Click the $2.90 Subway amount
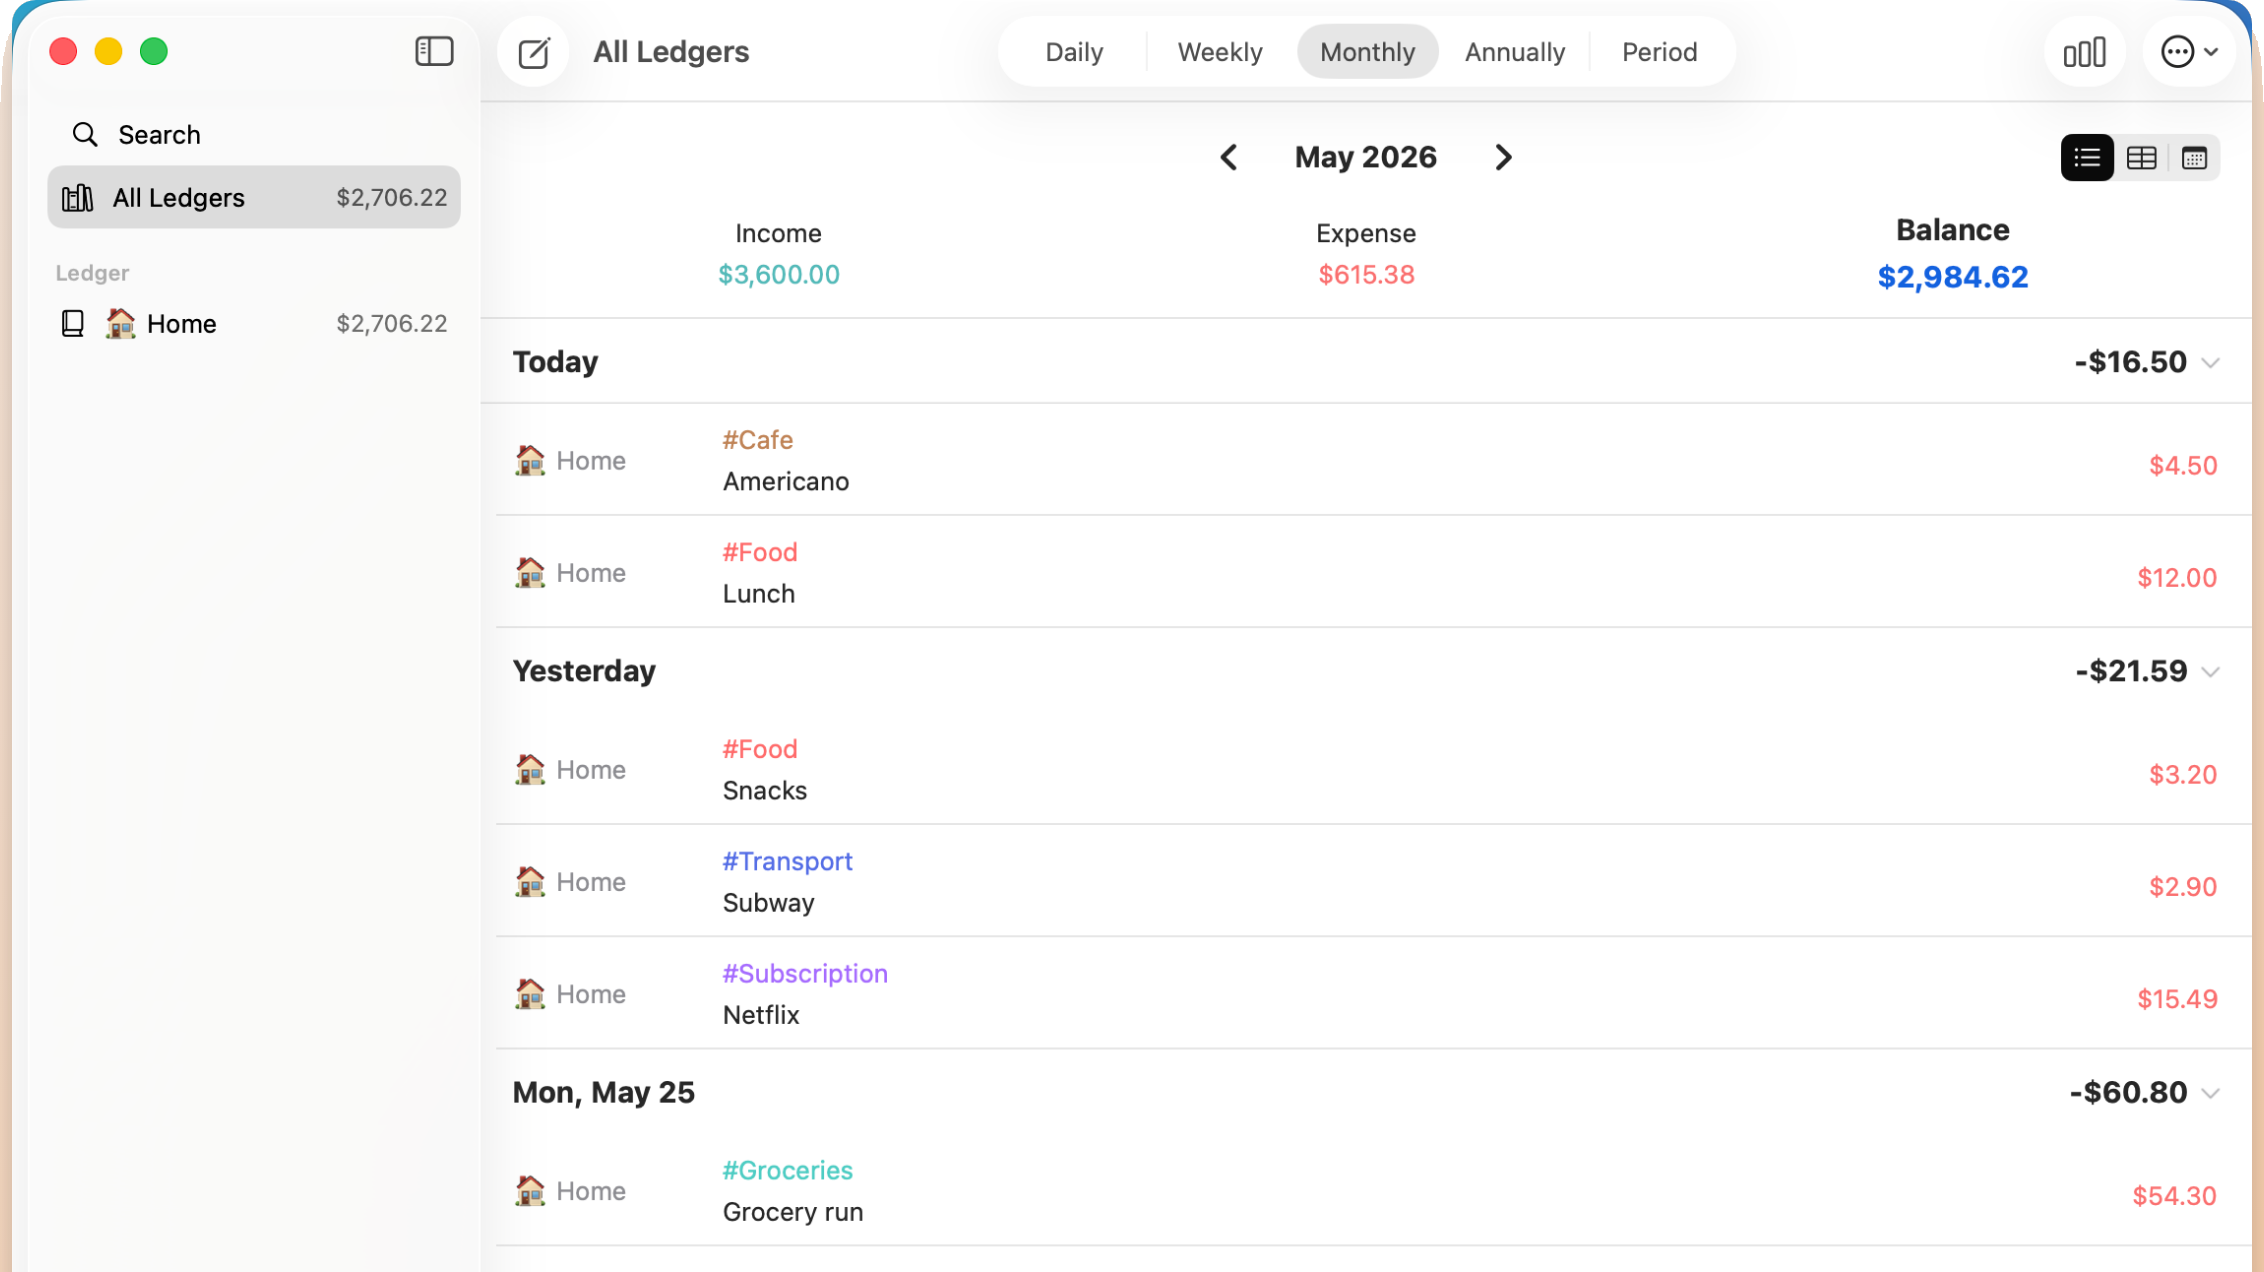2264x1272 pixels. point(2183,886)
